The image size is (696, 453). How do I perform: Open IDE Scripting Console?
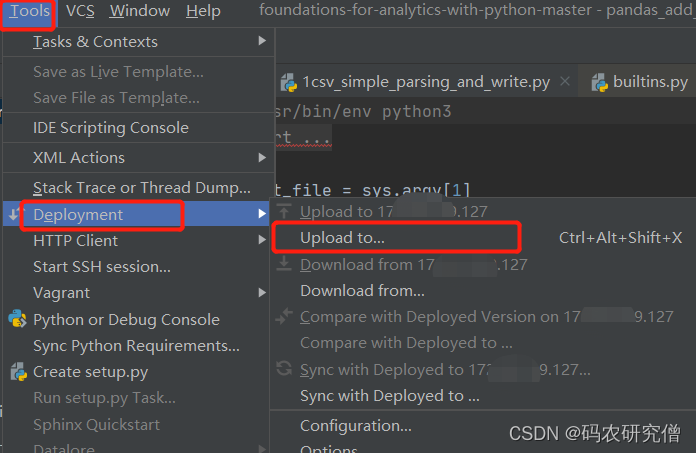pos(138,128)
